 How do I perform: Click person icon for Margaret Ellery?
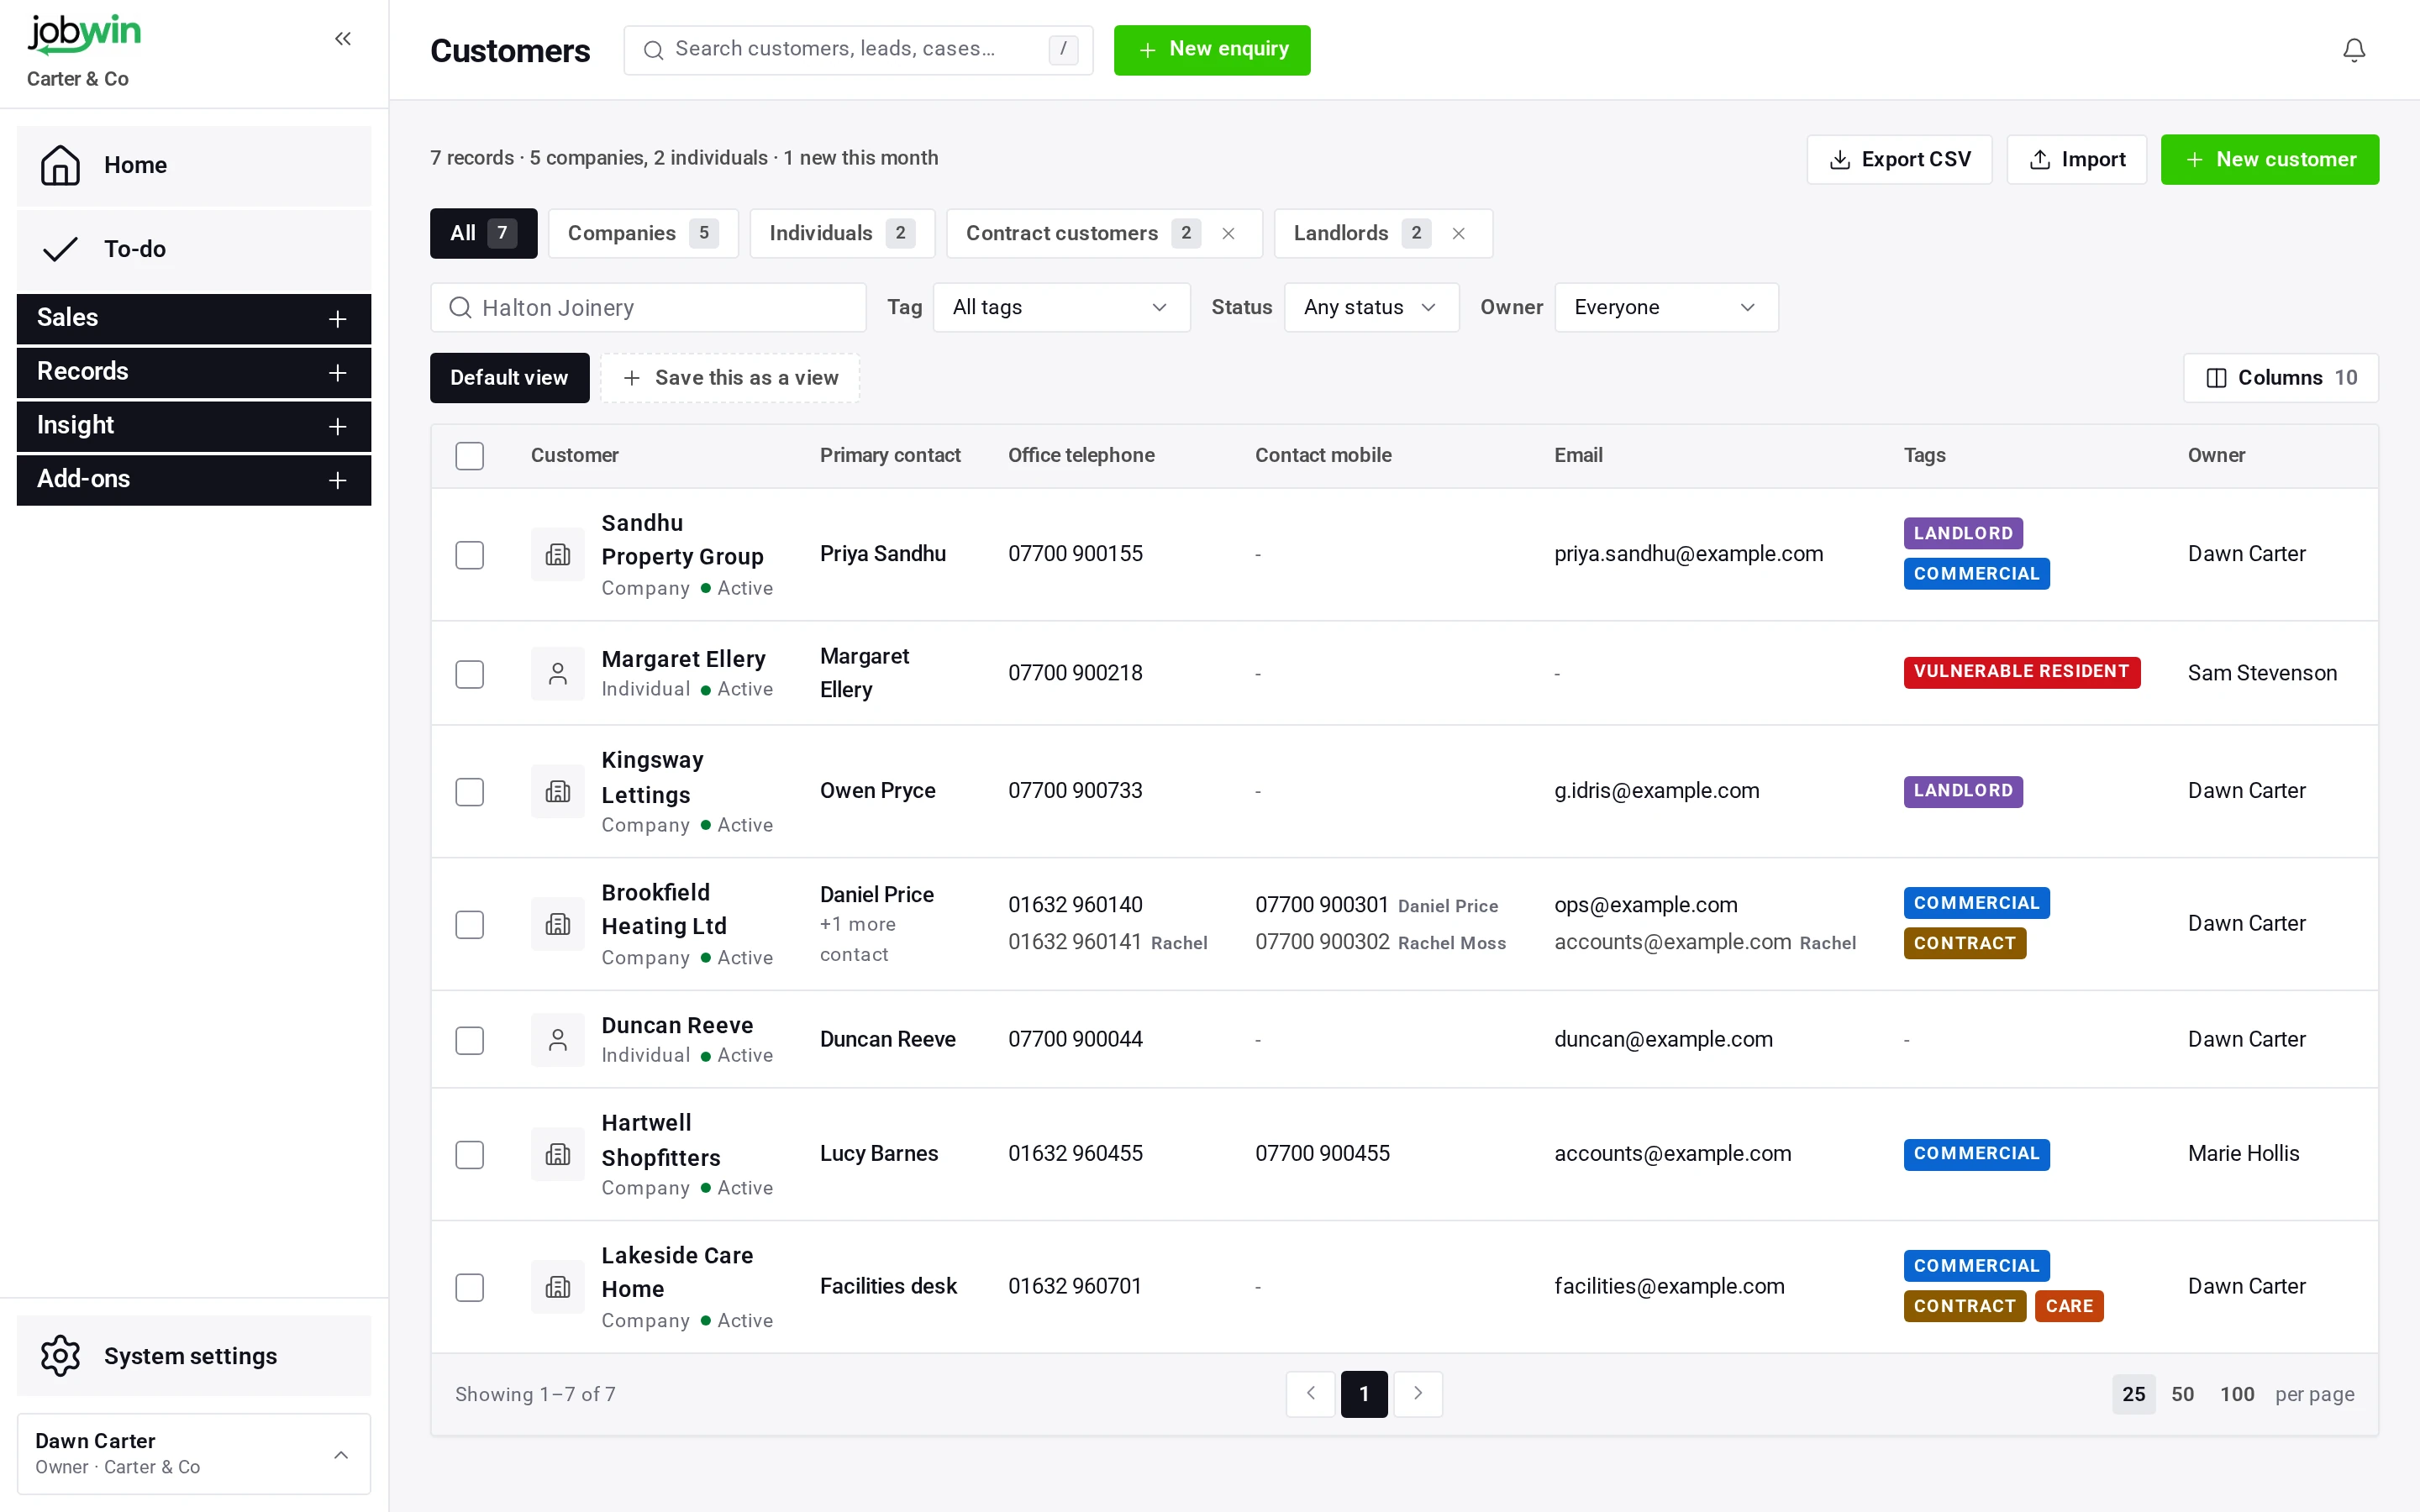[558, 674]
